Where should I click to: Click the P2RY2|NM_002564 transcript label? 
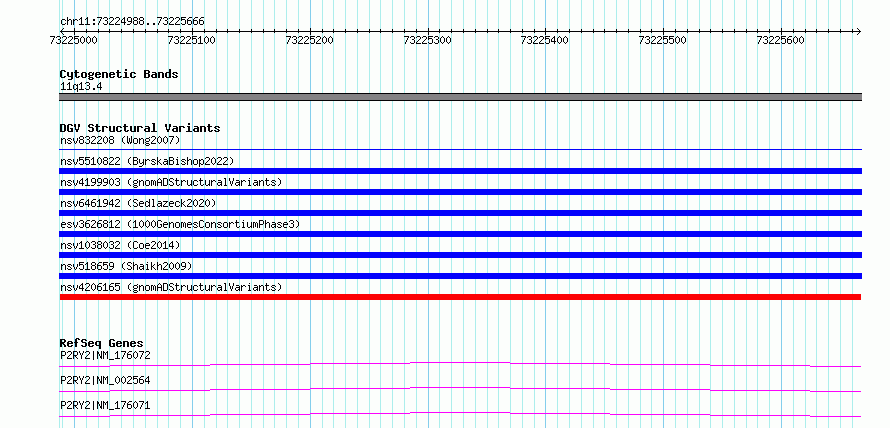tap(105, 381)
